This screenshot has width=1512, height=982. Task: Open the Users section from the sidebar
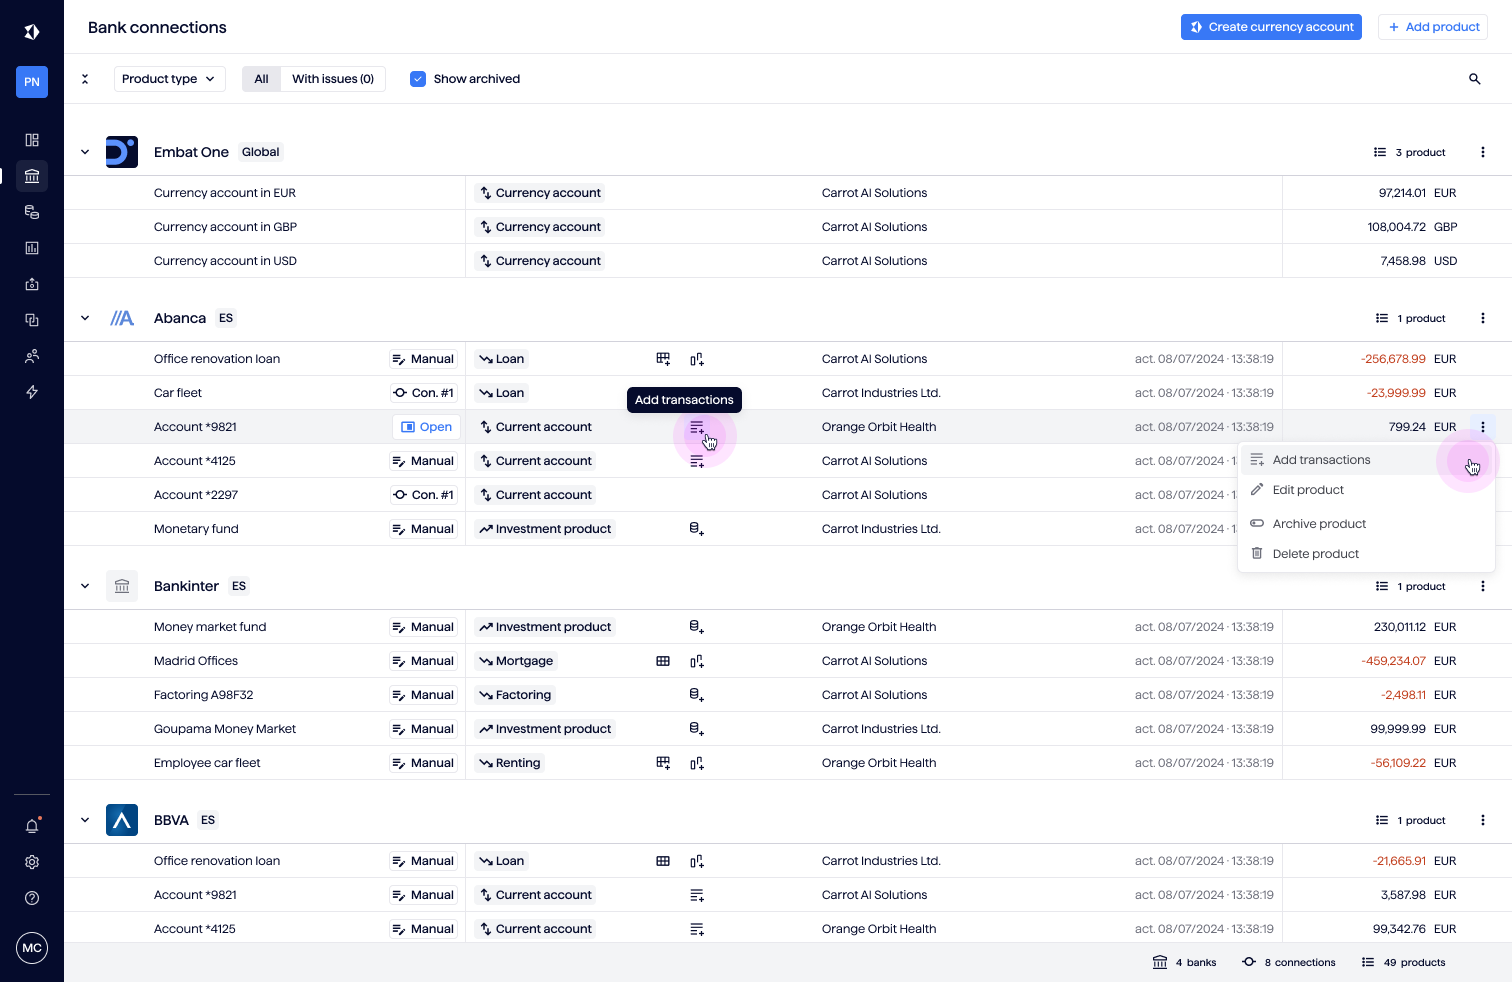click(31, 356)
